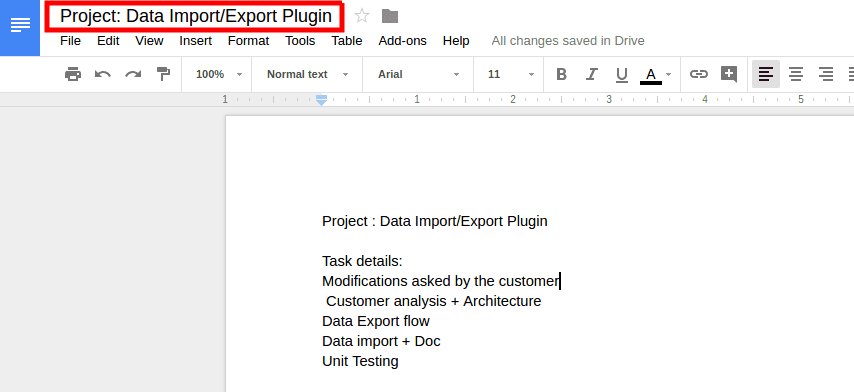Toggle bold formatting
Screen dimensions: 854x392
(562, 74)
